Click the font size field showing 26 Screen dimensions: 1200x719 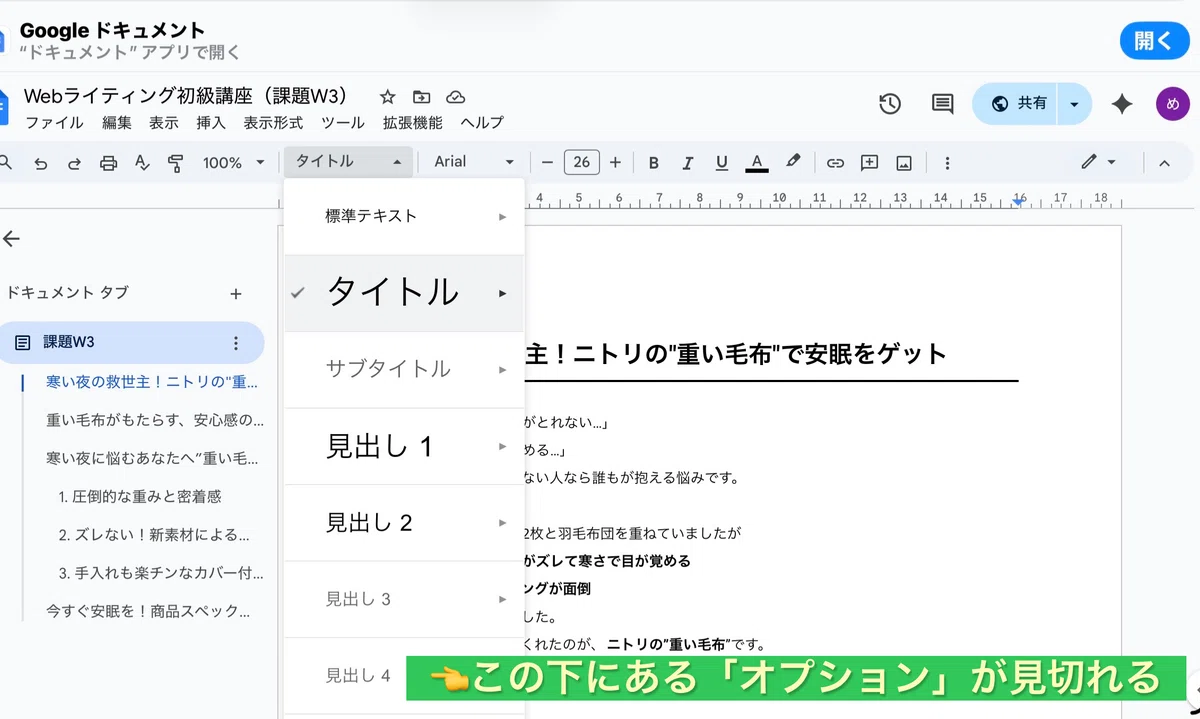581,162
